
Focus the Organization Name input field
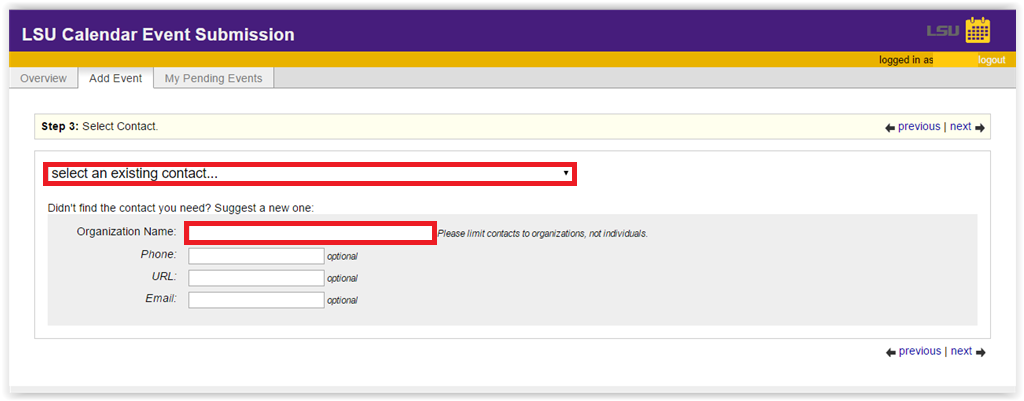311,233
